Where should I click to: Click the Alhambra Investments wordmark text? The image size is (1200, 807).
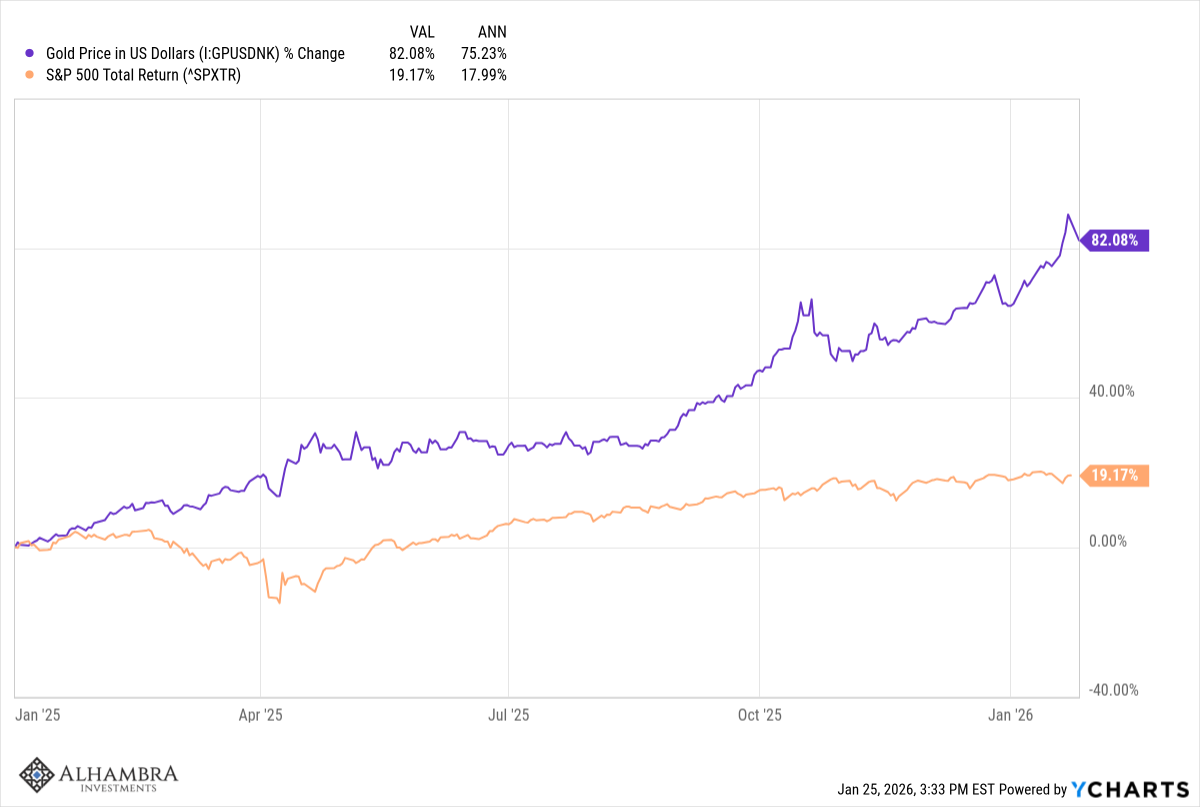[119, 776]
